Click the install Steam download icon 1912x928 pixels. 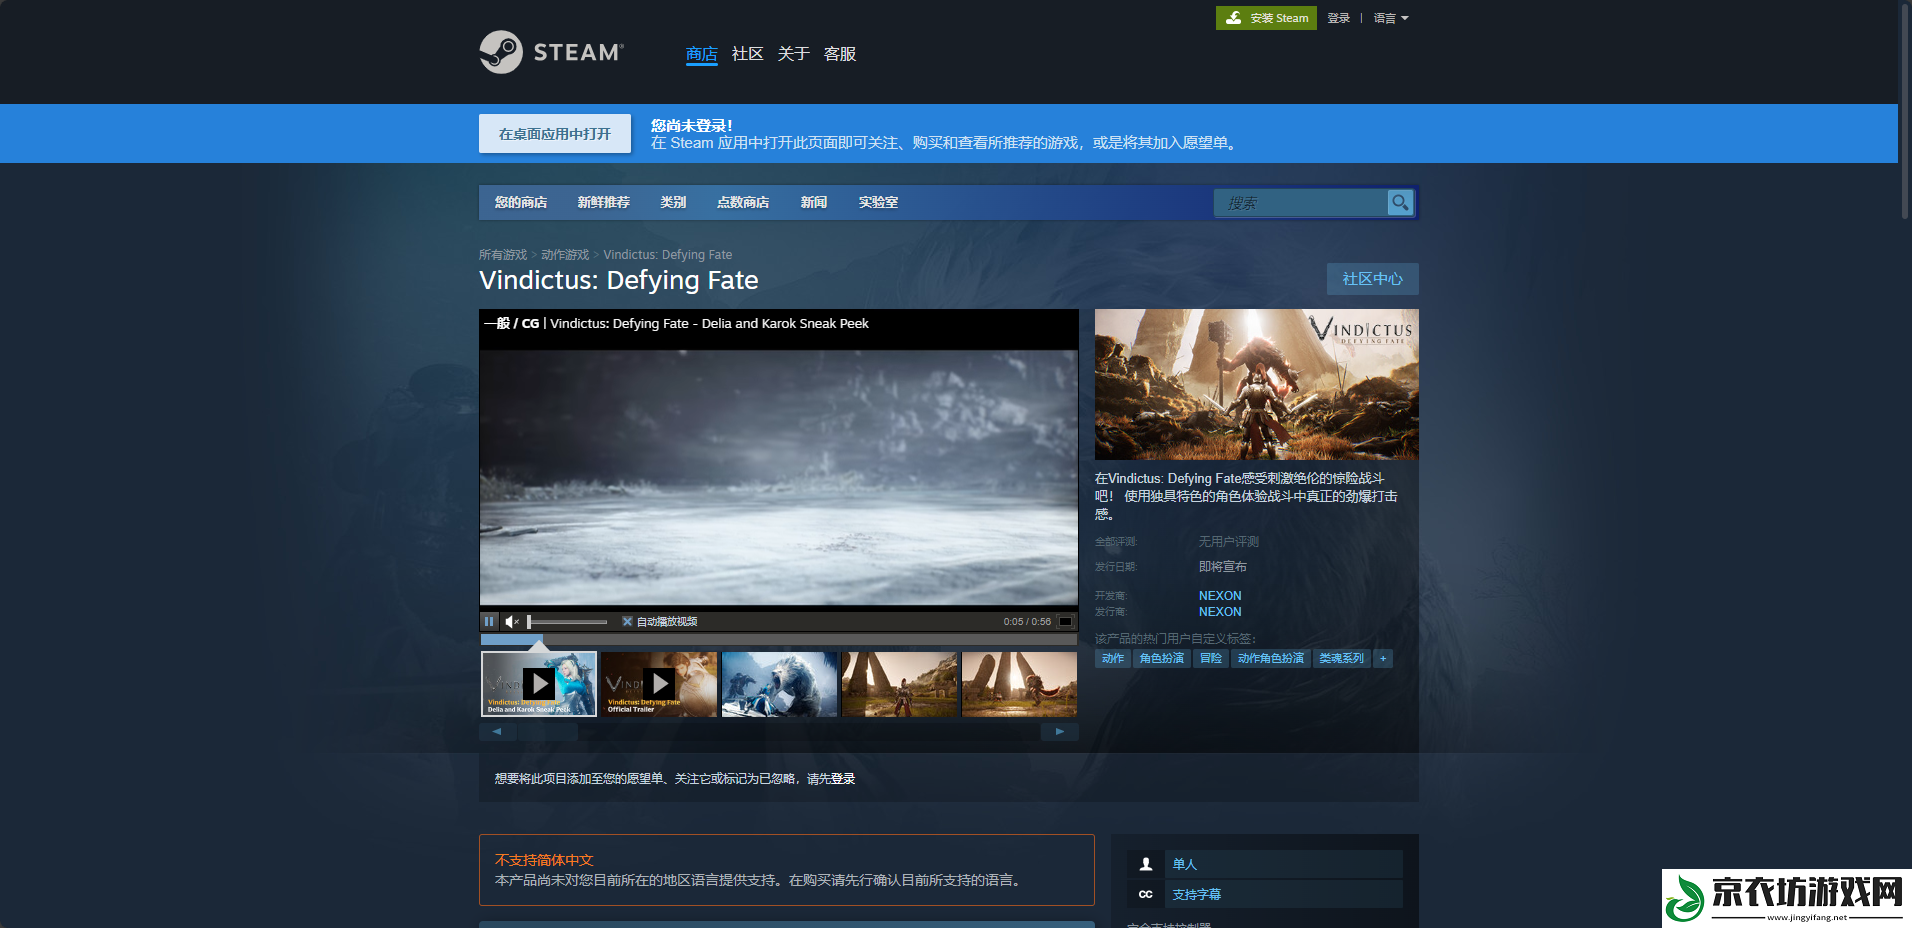click(x=1233, y=18)
